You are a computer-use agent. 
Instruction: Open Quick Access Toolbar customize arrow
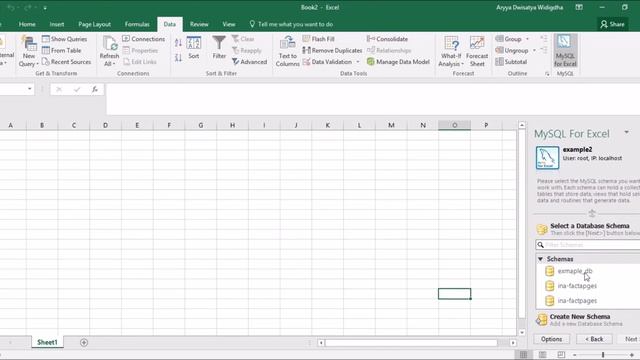tap(45, 8)
